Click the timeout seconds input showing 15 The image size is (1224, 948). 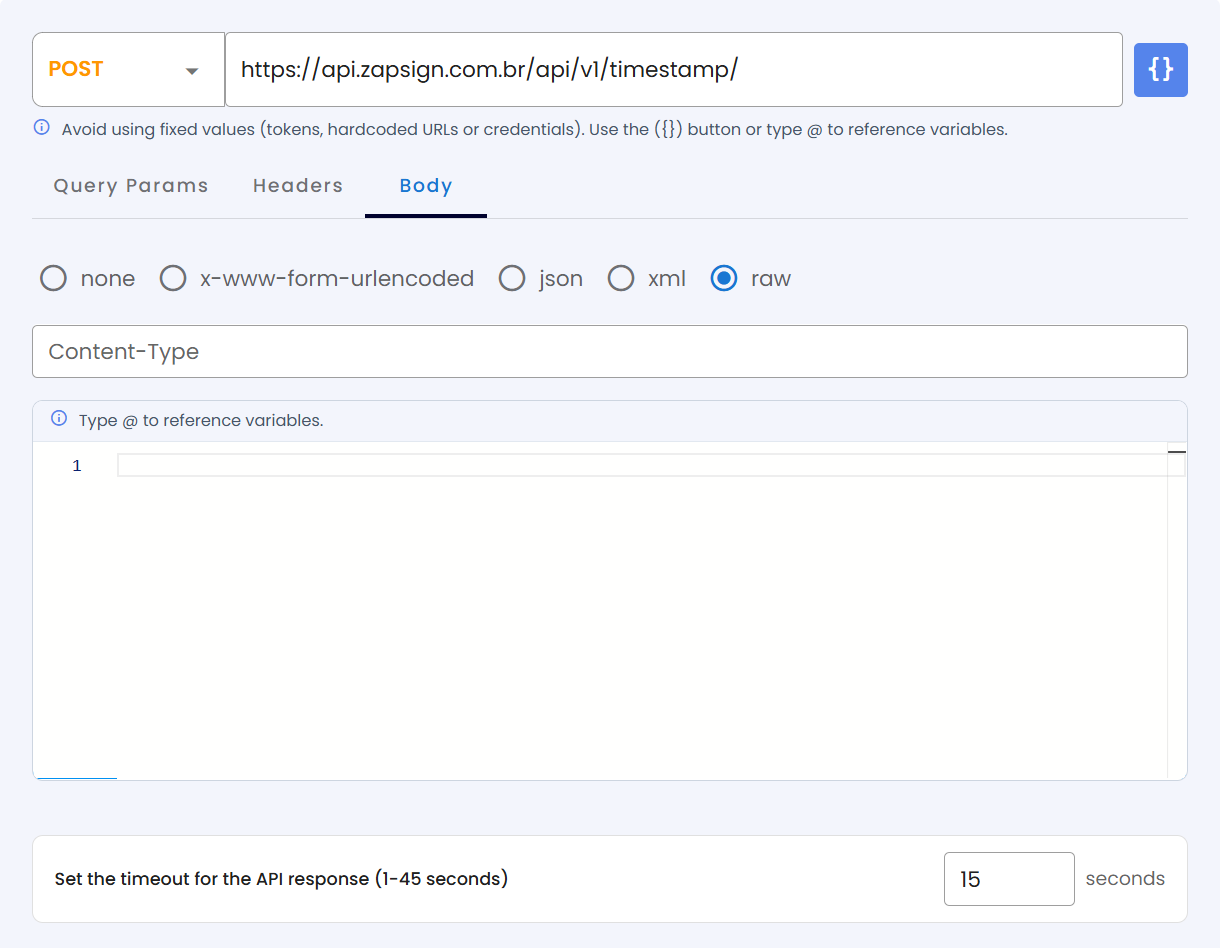tap(1009, 879)
